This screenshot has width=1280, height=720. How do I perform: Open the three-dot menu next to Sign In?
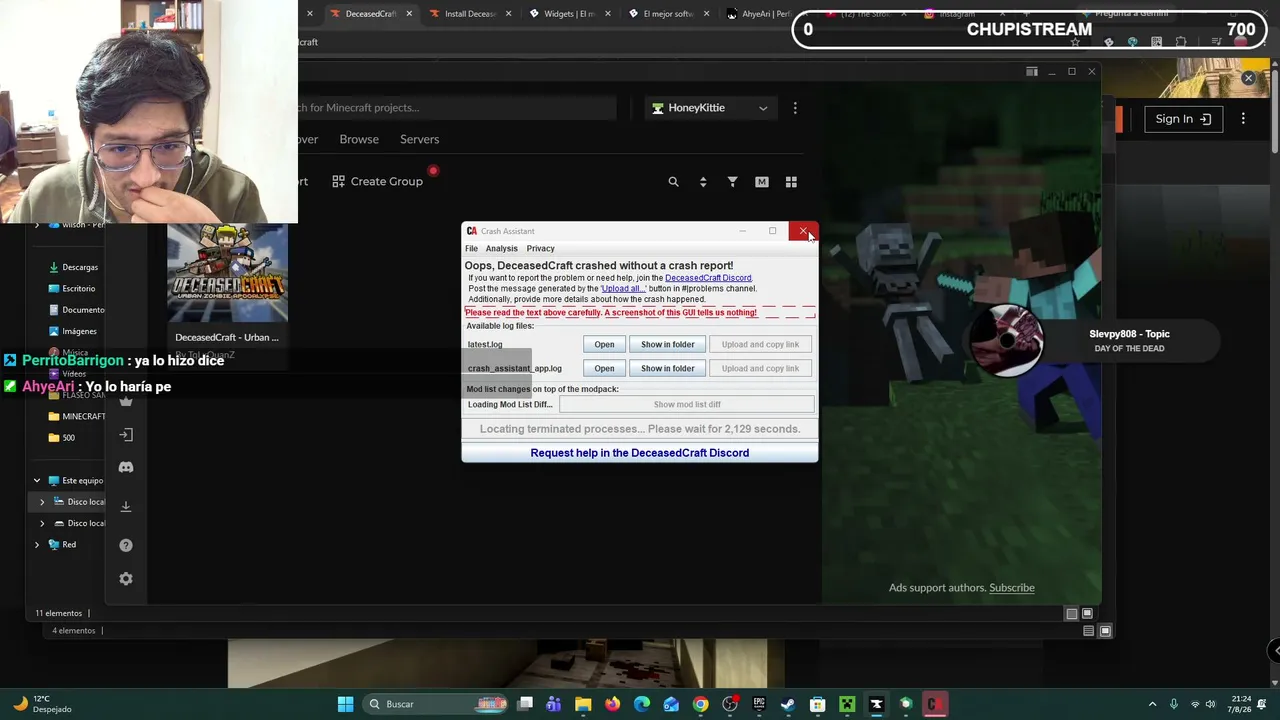coord(1243,119)
